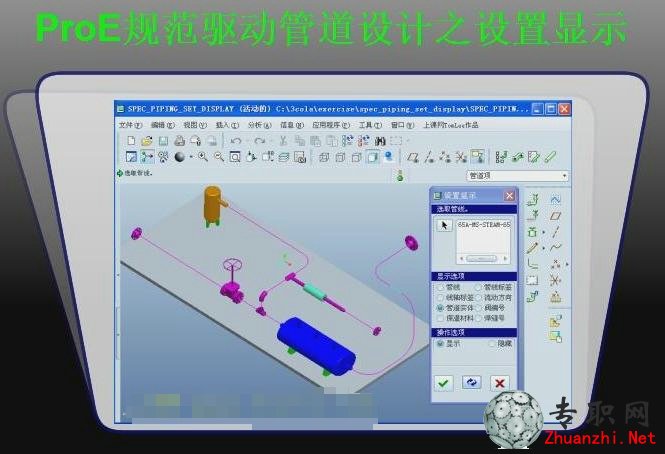Image resolution: width=665 pixels, height=454 pixels.
Task: Click the Spin center icon
Action: point(147,157)
